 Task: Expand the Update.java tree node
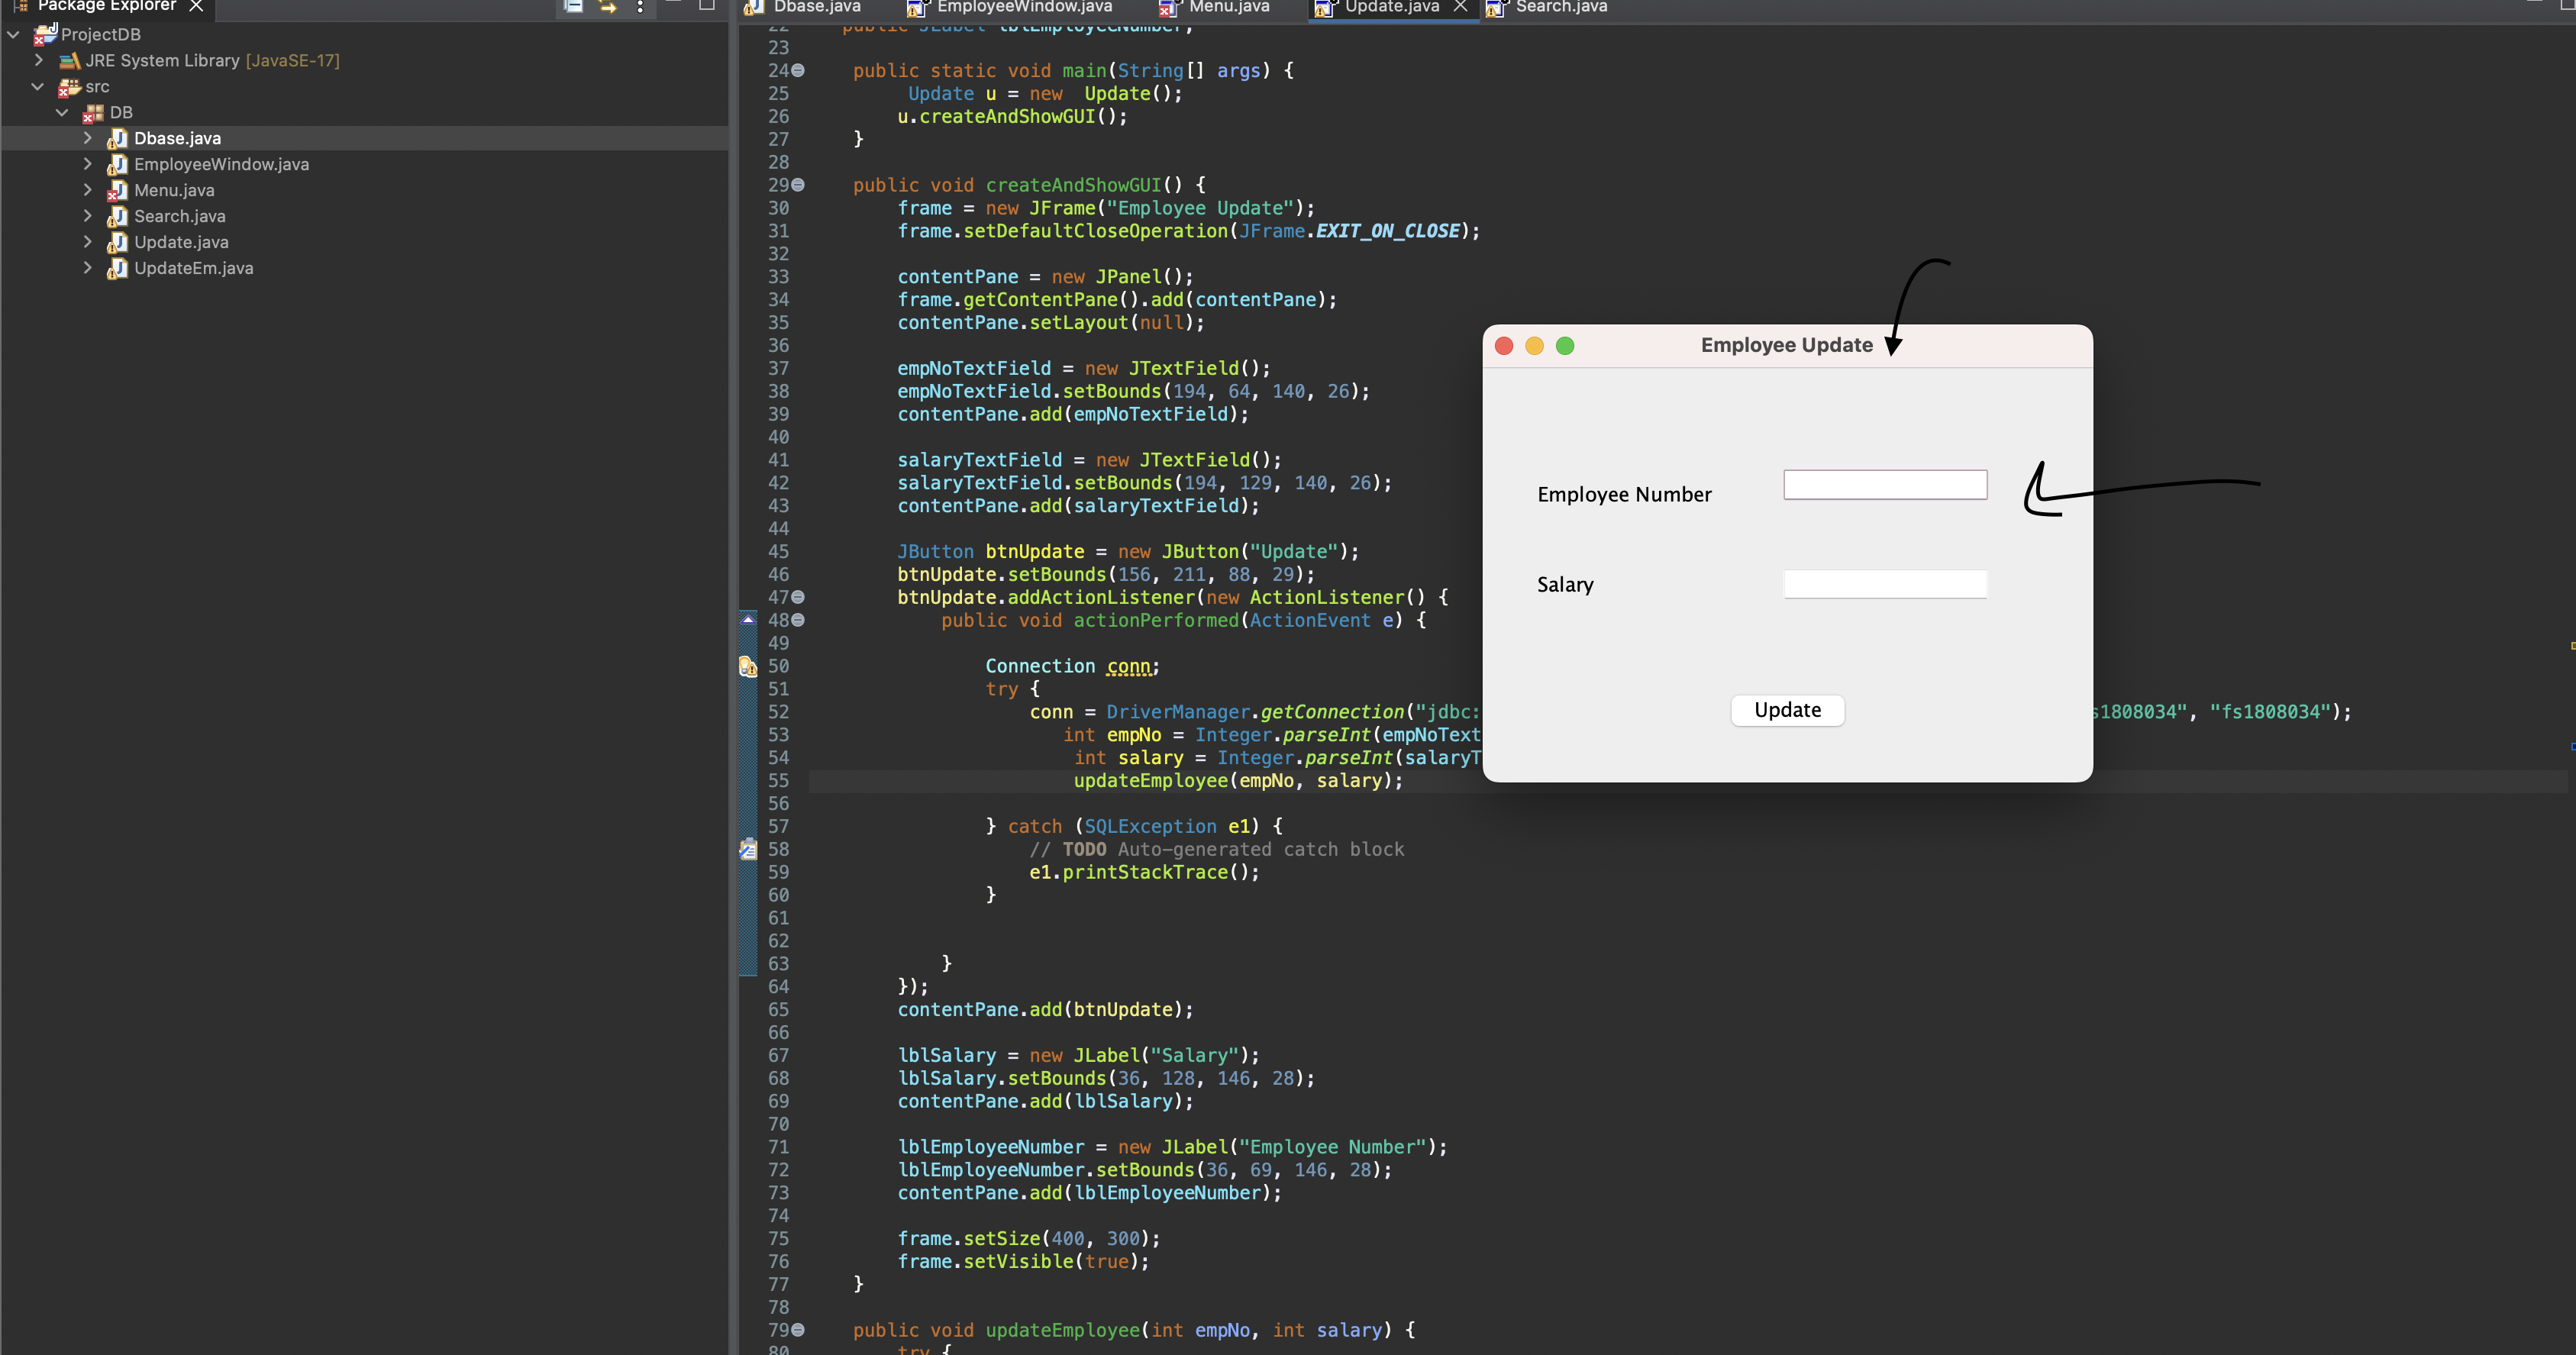[x=87, y=242]
